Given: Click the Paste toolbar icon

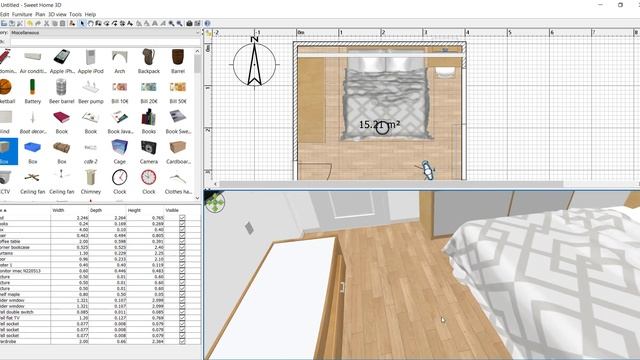Looking at the screenshot, I should click(x=62, y=24).
